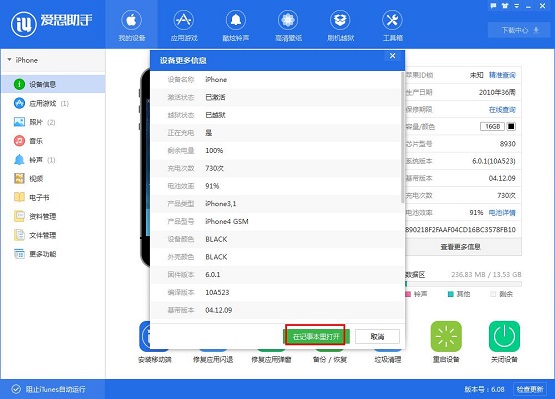Click the 查看更多信息 button
Image resolution: width=555 pixels, height=399 pixels.
[460, 247]
